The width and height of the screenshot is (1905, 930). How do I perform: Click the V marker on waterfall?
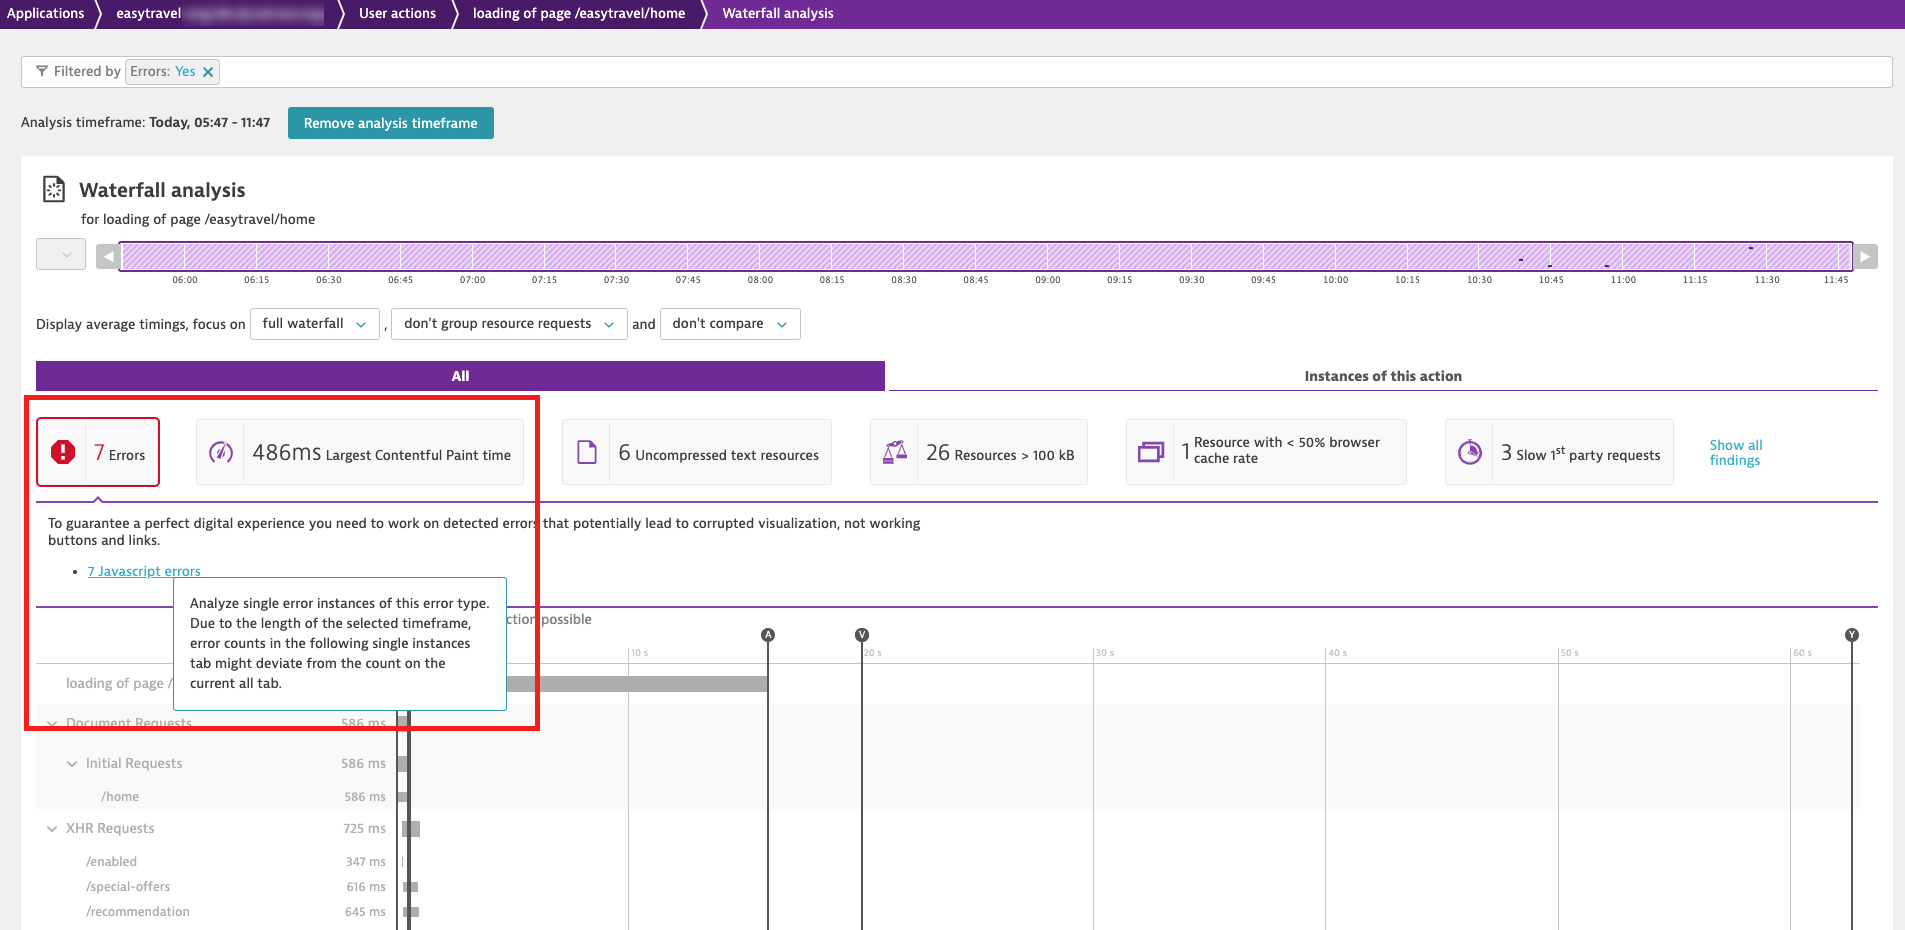862,635
